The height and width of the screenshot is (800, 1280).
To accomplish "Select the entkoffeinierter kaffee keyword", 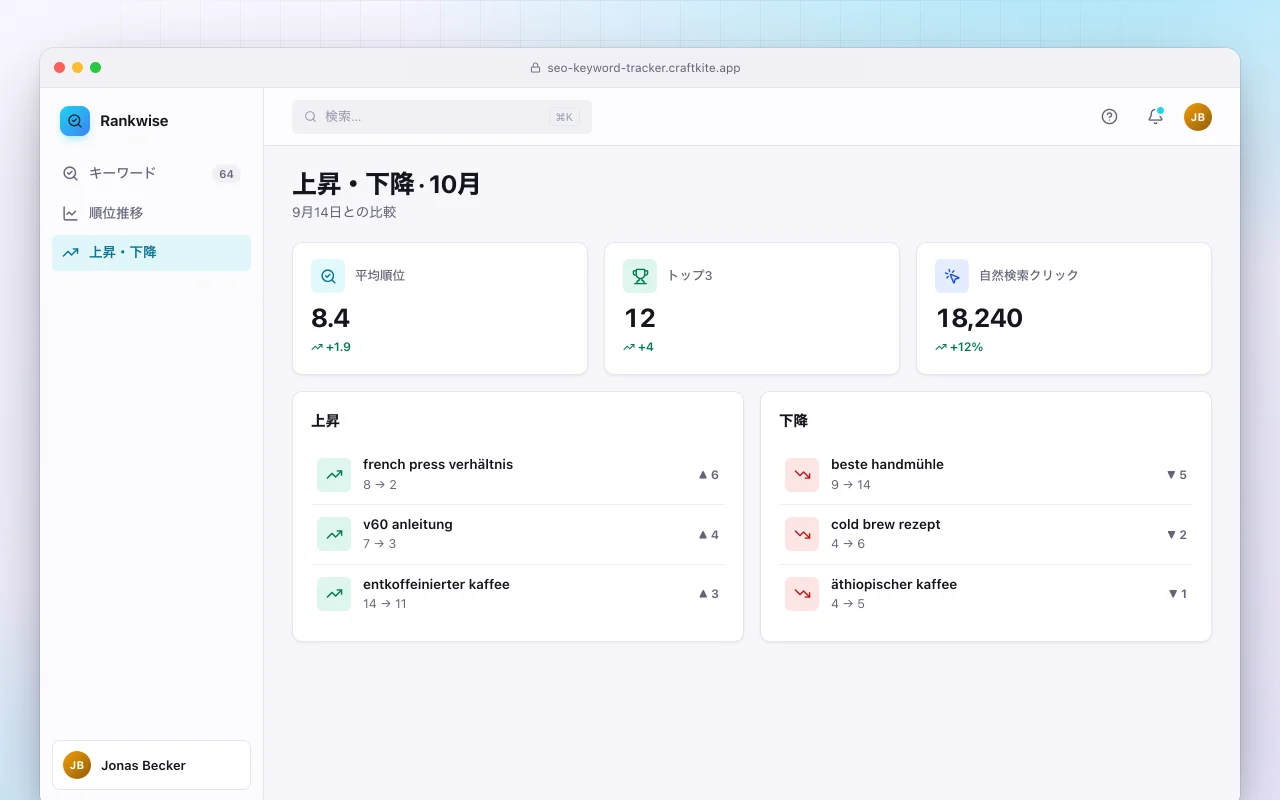I will point(436,584).
